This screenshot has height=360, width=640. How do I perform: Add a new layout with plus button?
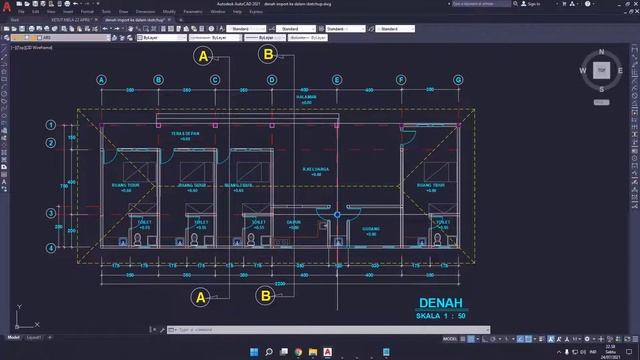click(x=50, y=338)
